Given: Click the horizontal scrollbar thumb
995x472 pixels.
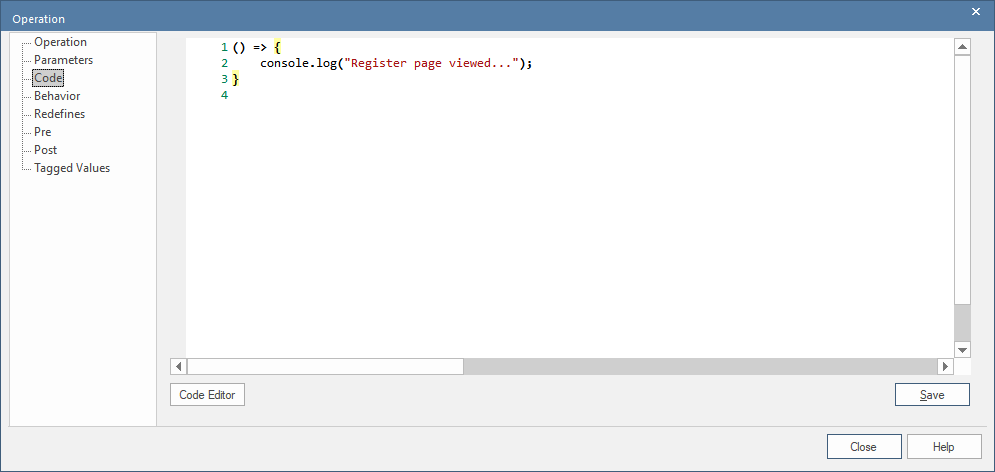Looking at the screenshot, I should (x=326, y=366).
